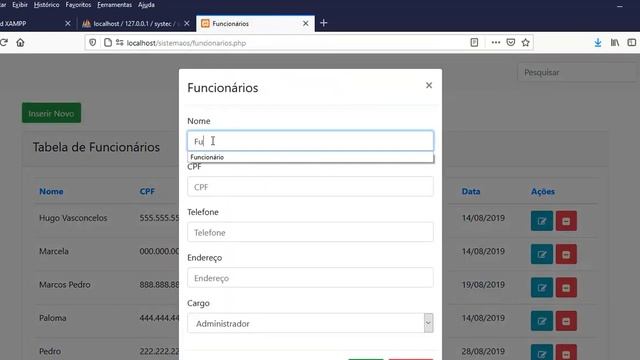640x360 pixels.
Task: Open the library icon
Action: click(x=615, y=42)
